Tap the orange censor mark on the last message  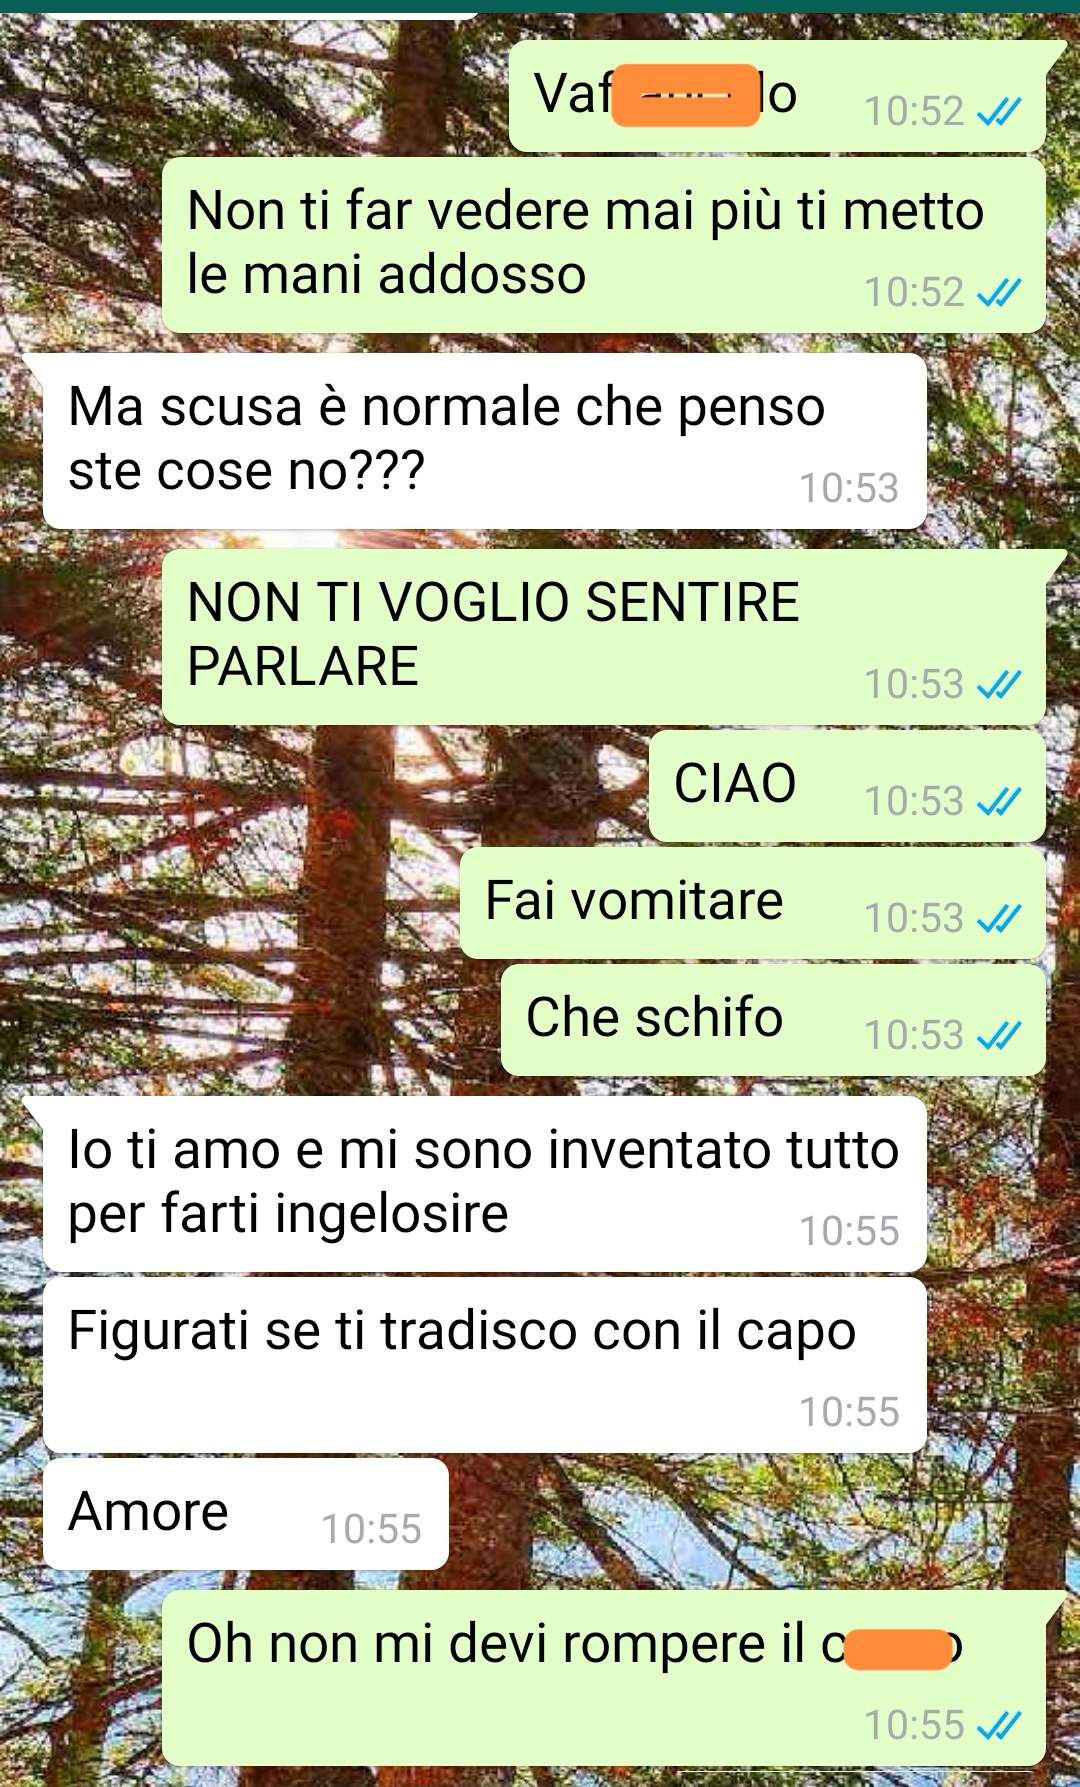coord(898,1649)
